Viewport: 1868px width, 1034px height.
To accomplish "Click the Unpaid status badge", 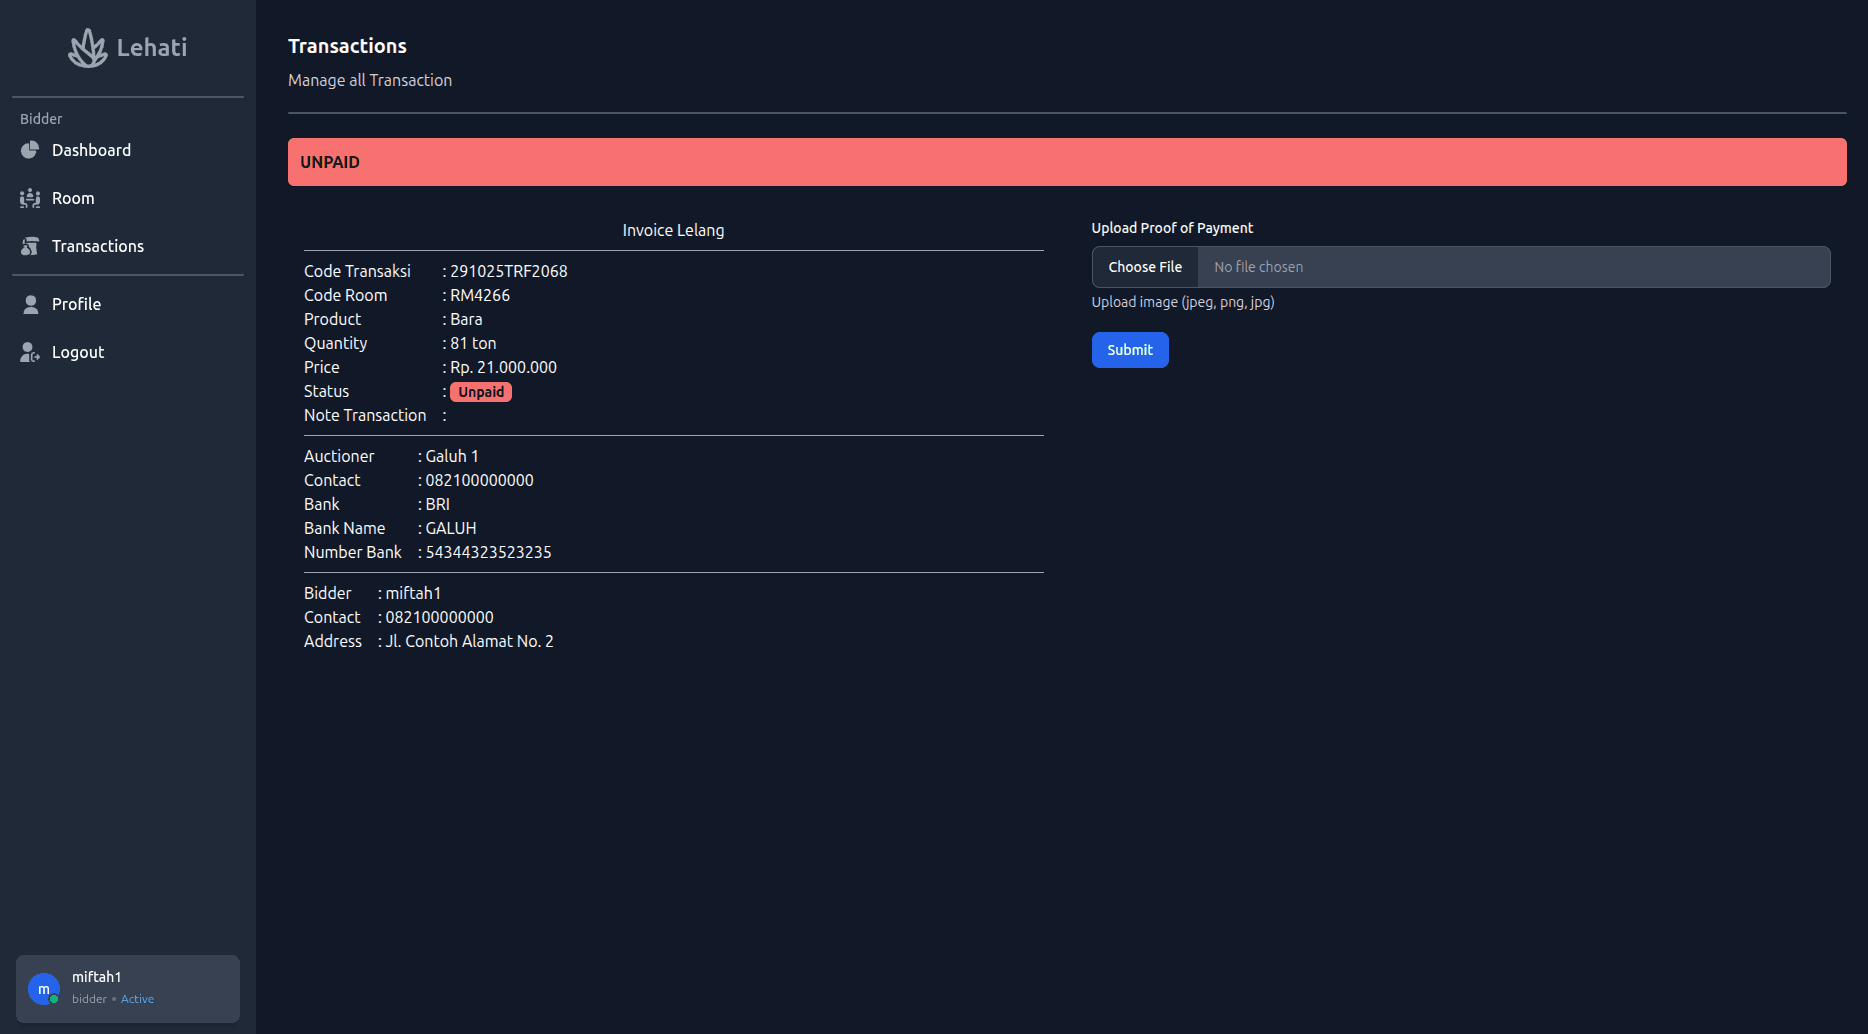I will [481, 392].
